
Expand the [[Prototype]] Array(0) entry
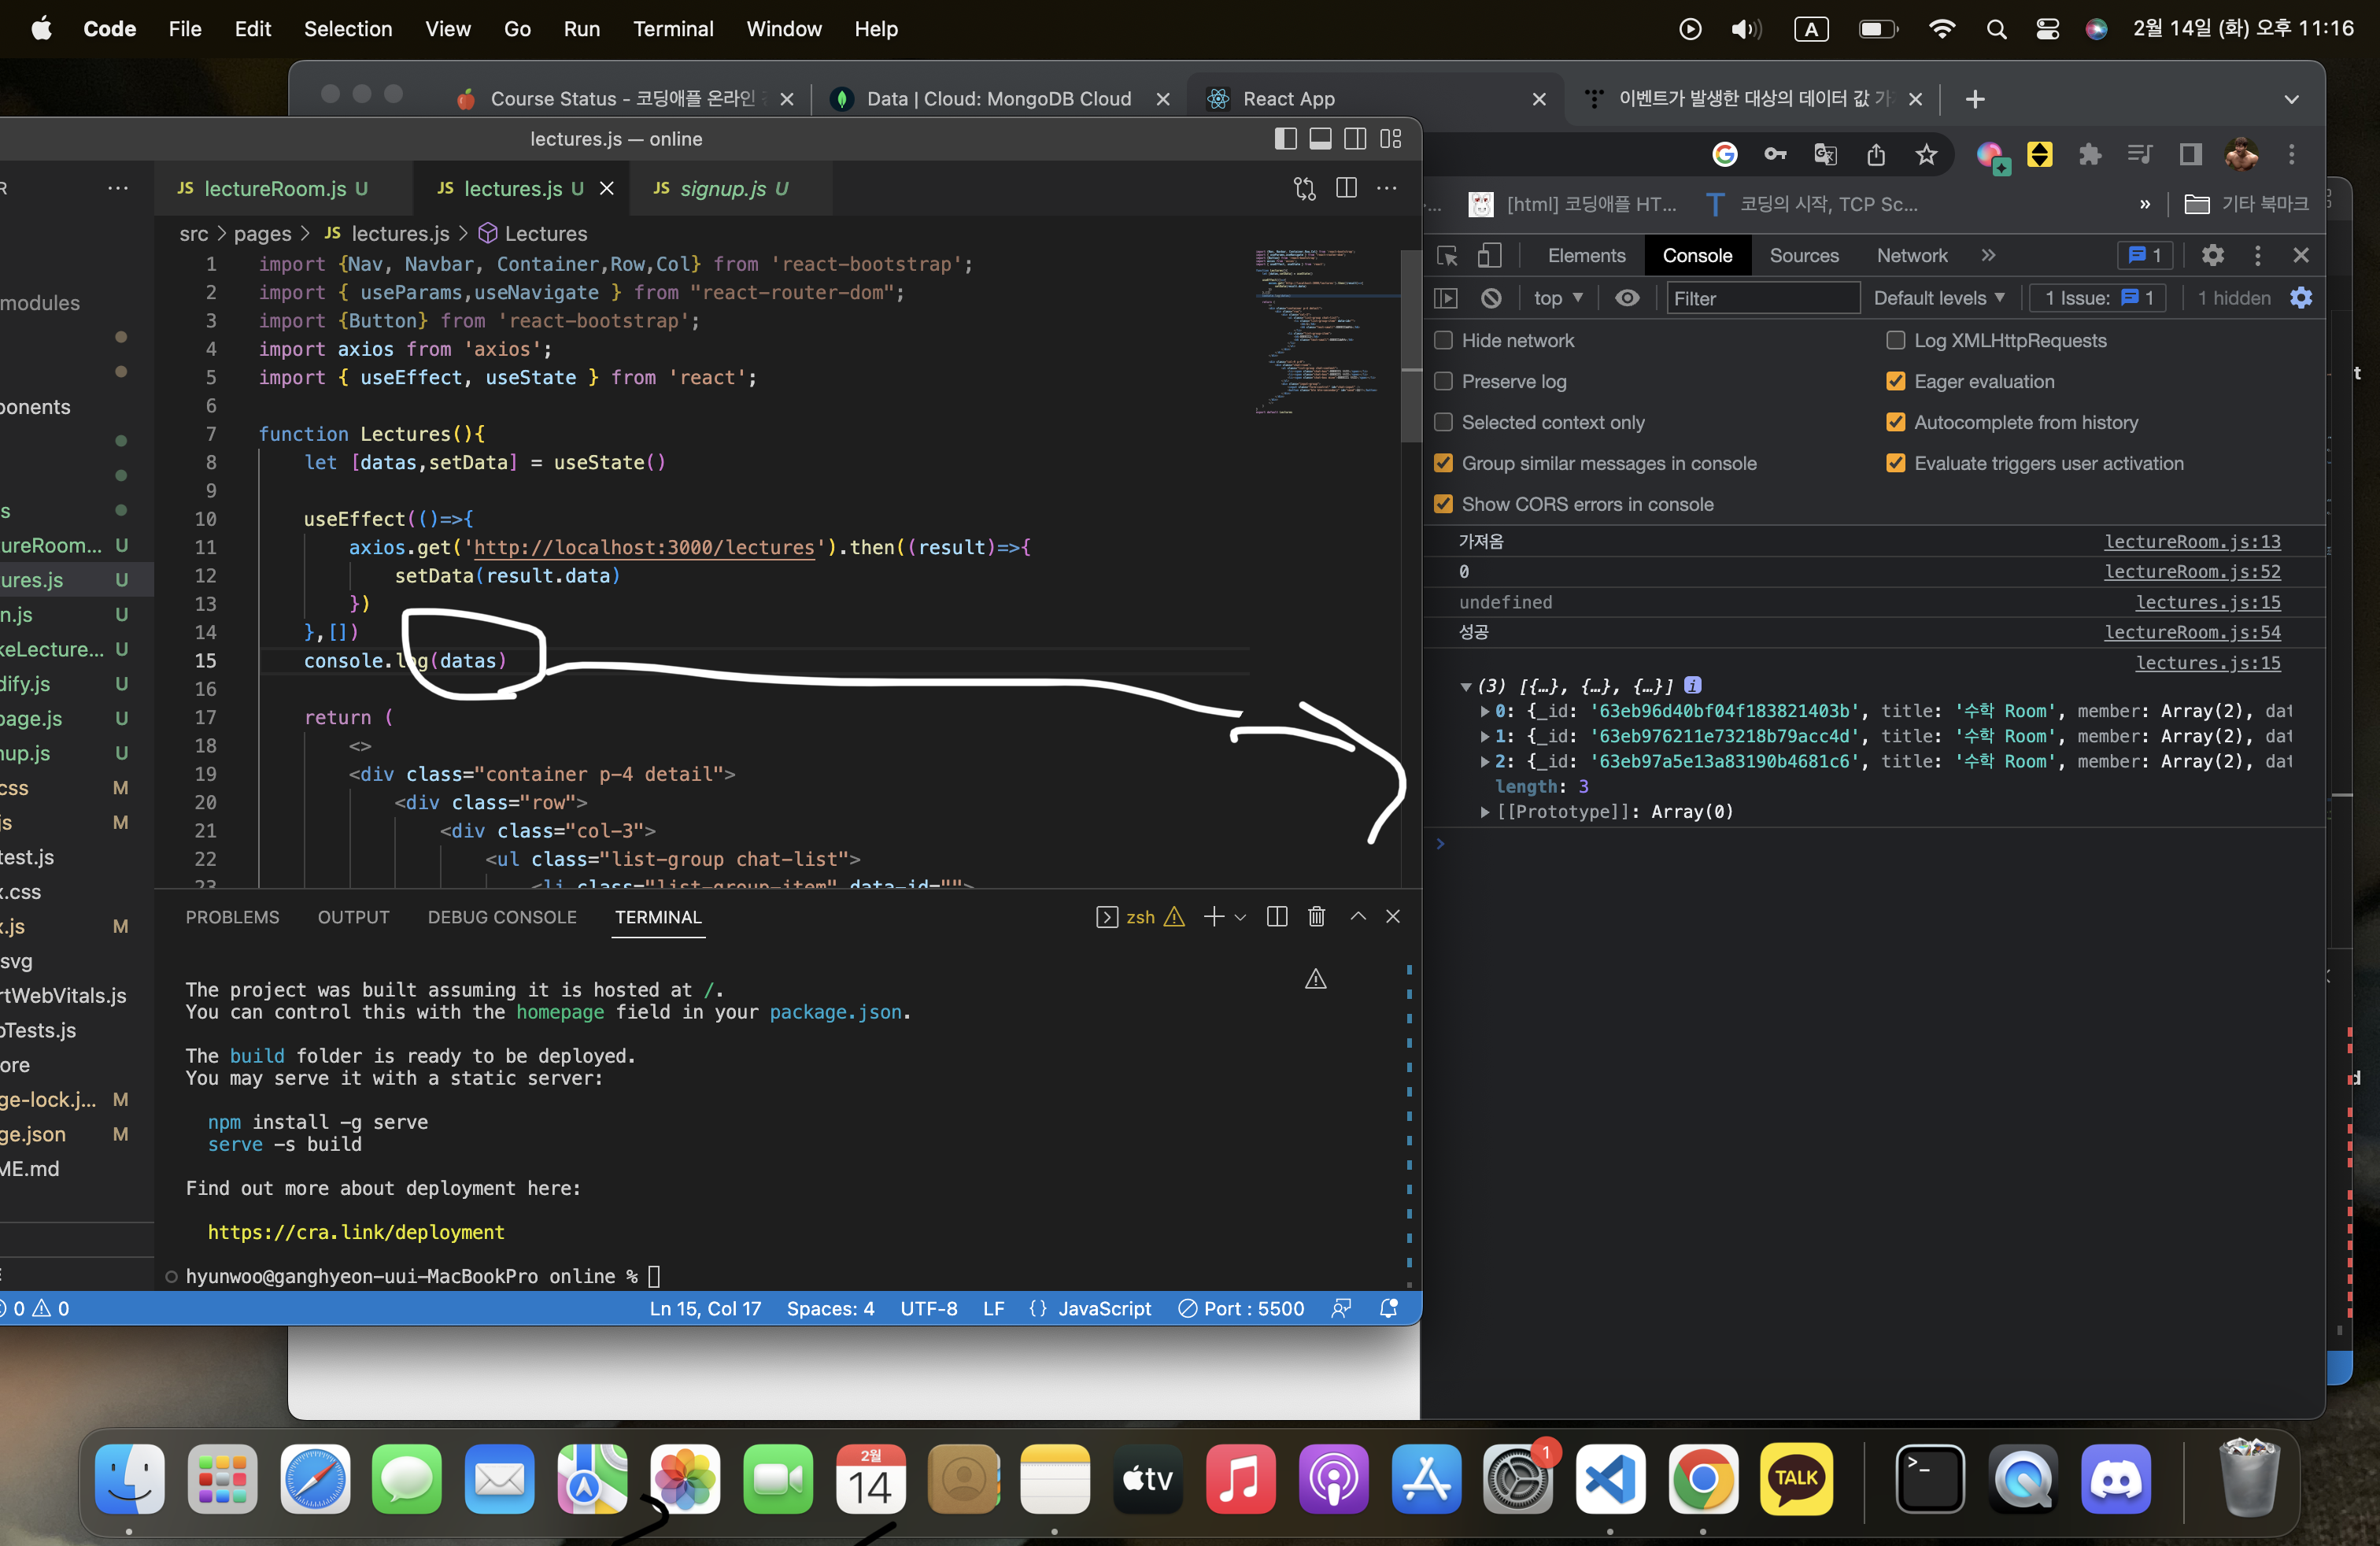[1485, 812]
